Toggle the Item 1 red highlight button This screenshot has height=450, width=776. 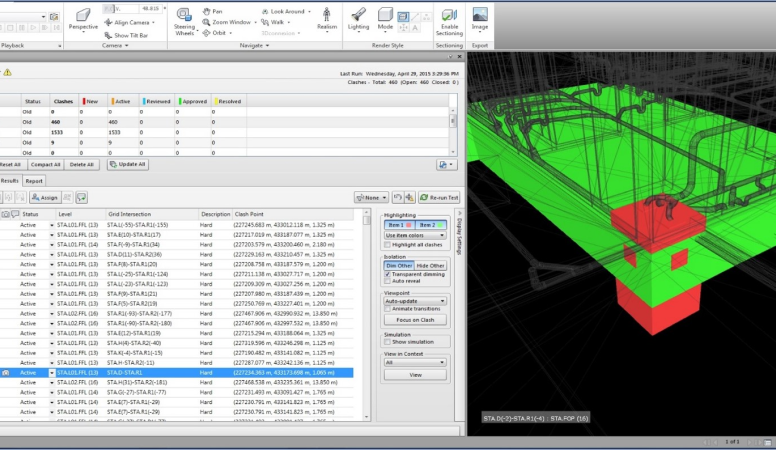399,225
